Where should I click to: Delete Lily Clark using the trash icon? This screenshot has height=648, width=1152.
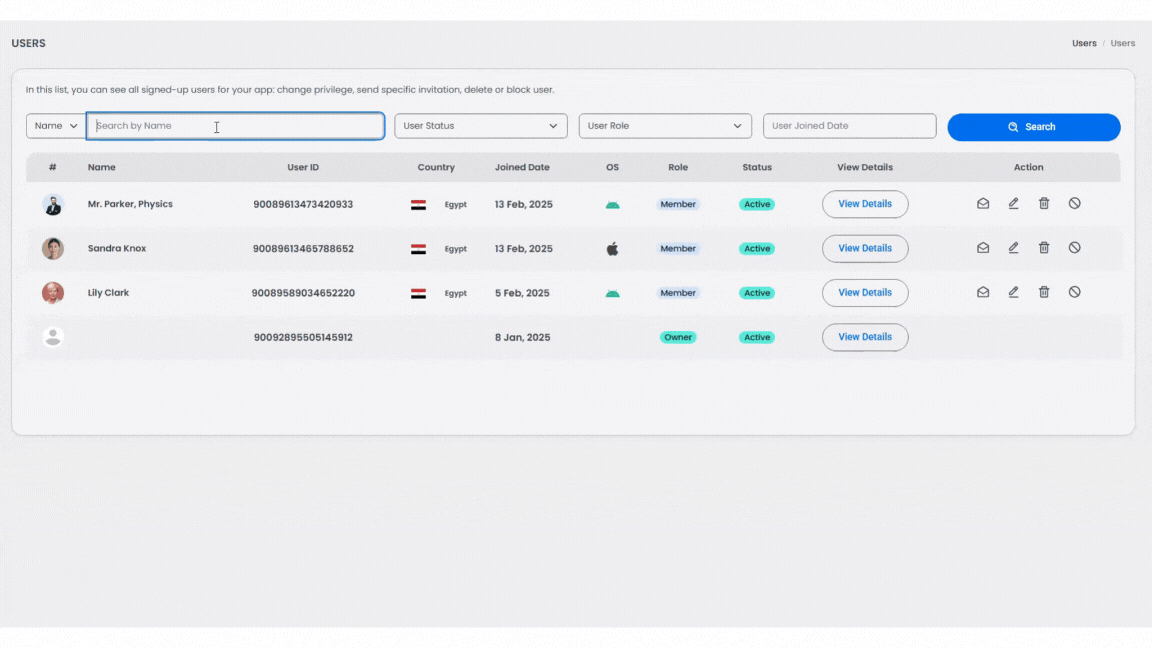pos(1044,292)
